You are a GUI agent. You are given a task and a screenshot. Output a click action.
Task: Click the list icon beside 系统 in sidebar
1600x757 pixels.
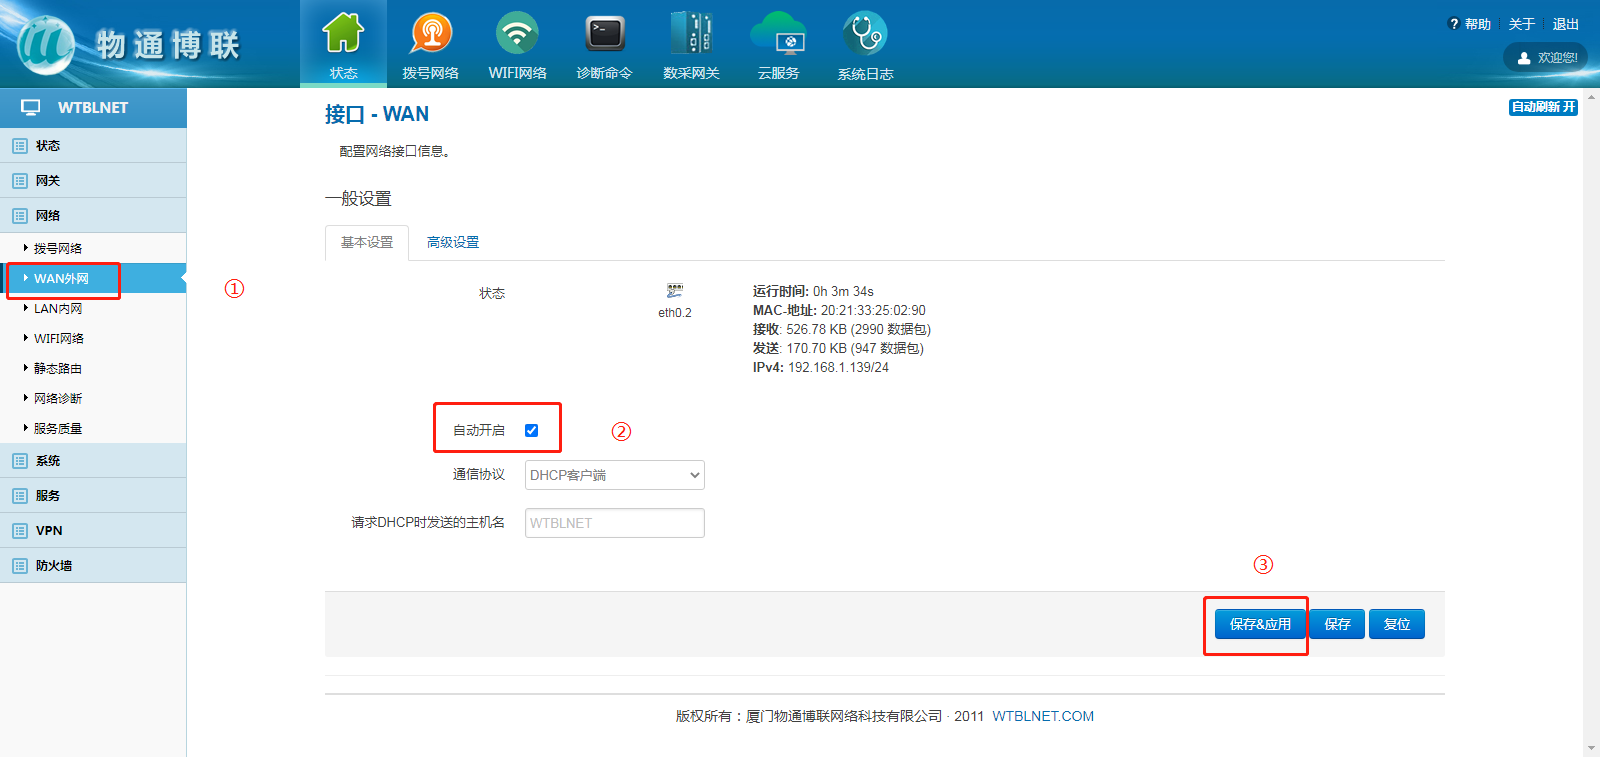tap(20, 461)
